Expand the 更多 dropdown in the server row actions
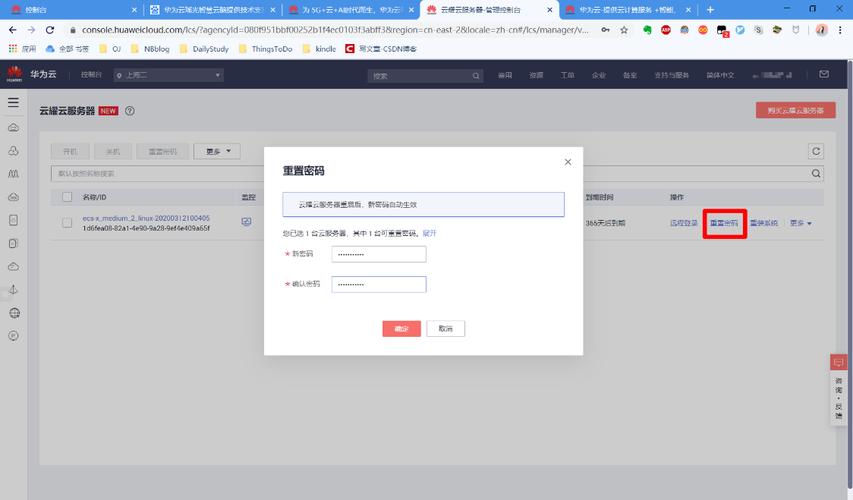The width and height of the screenshot is (853, 500). click(x=800, y=223)
